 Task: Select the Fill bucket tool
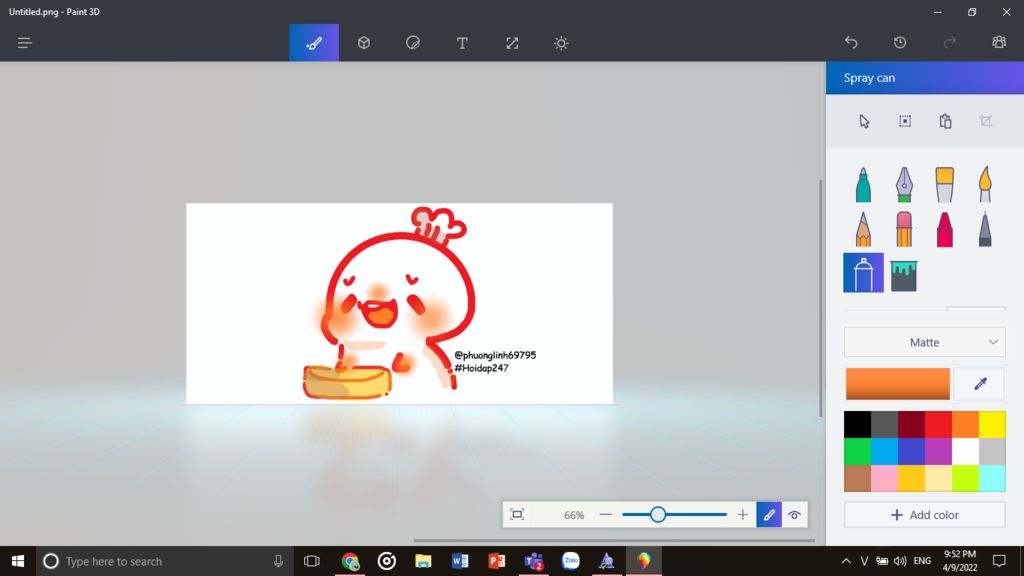coord(904,275)
